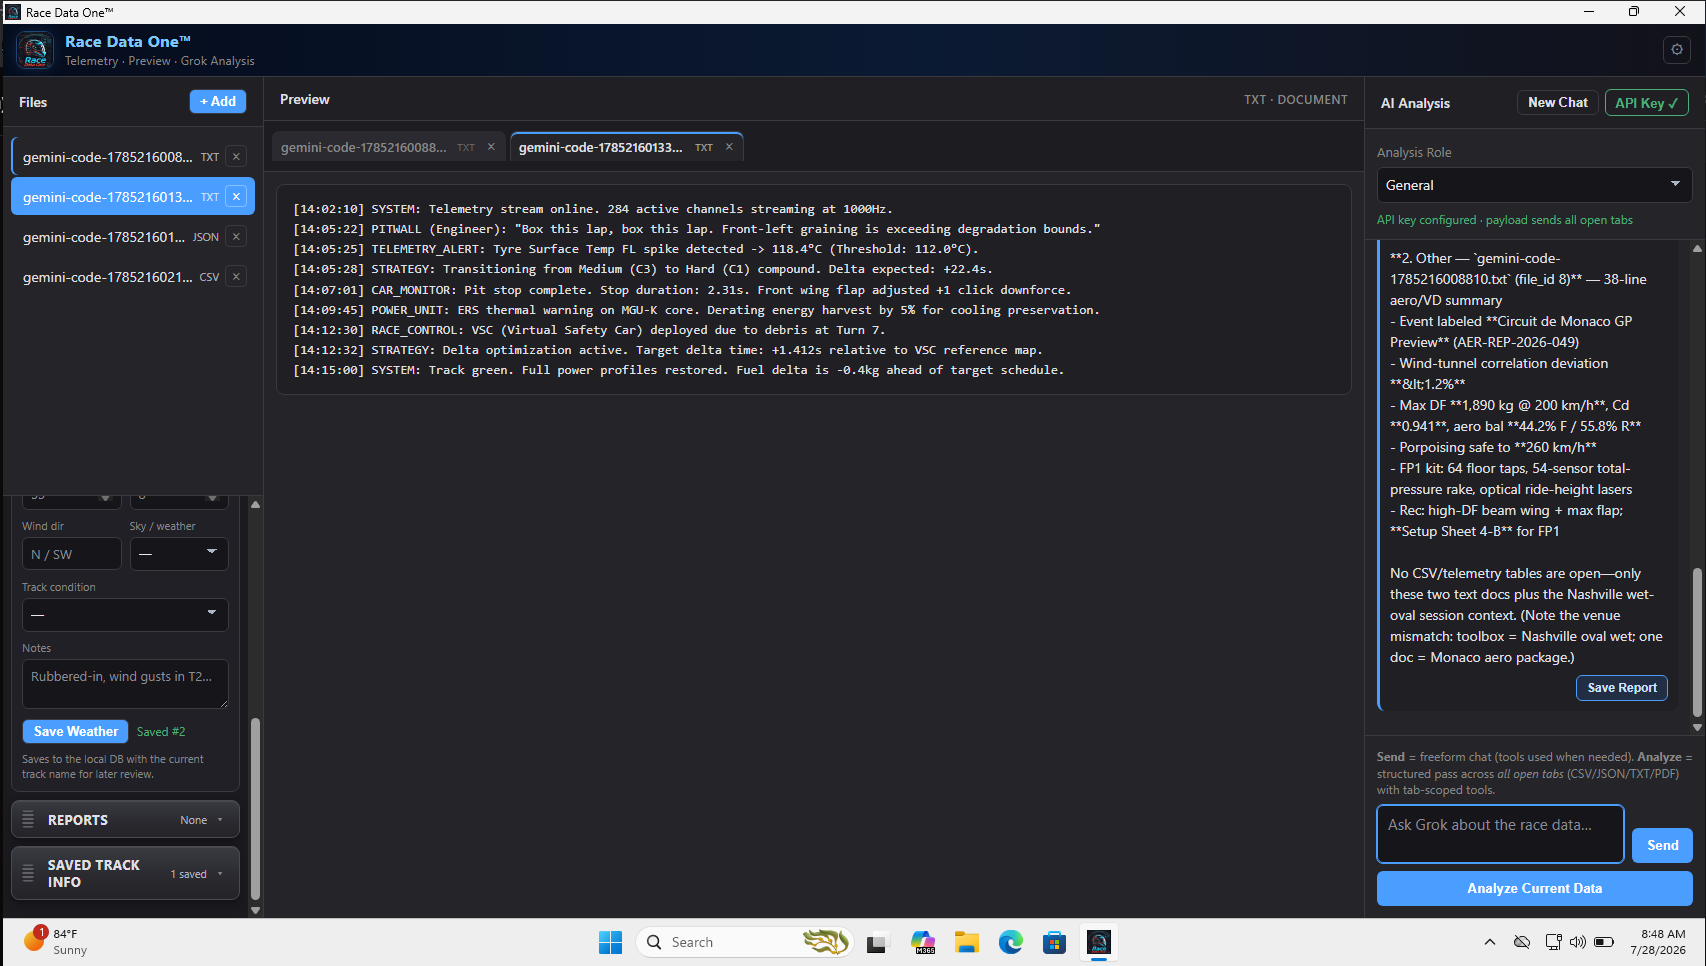Expand the SAVED TRACK INFO section
Screen dimensions: 1706x966
click(125, 873)
